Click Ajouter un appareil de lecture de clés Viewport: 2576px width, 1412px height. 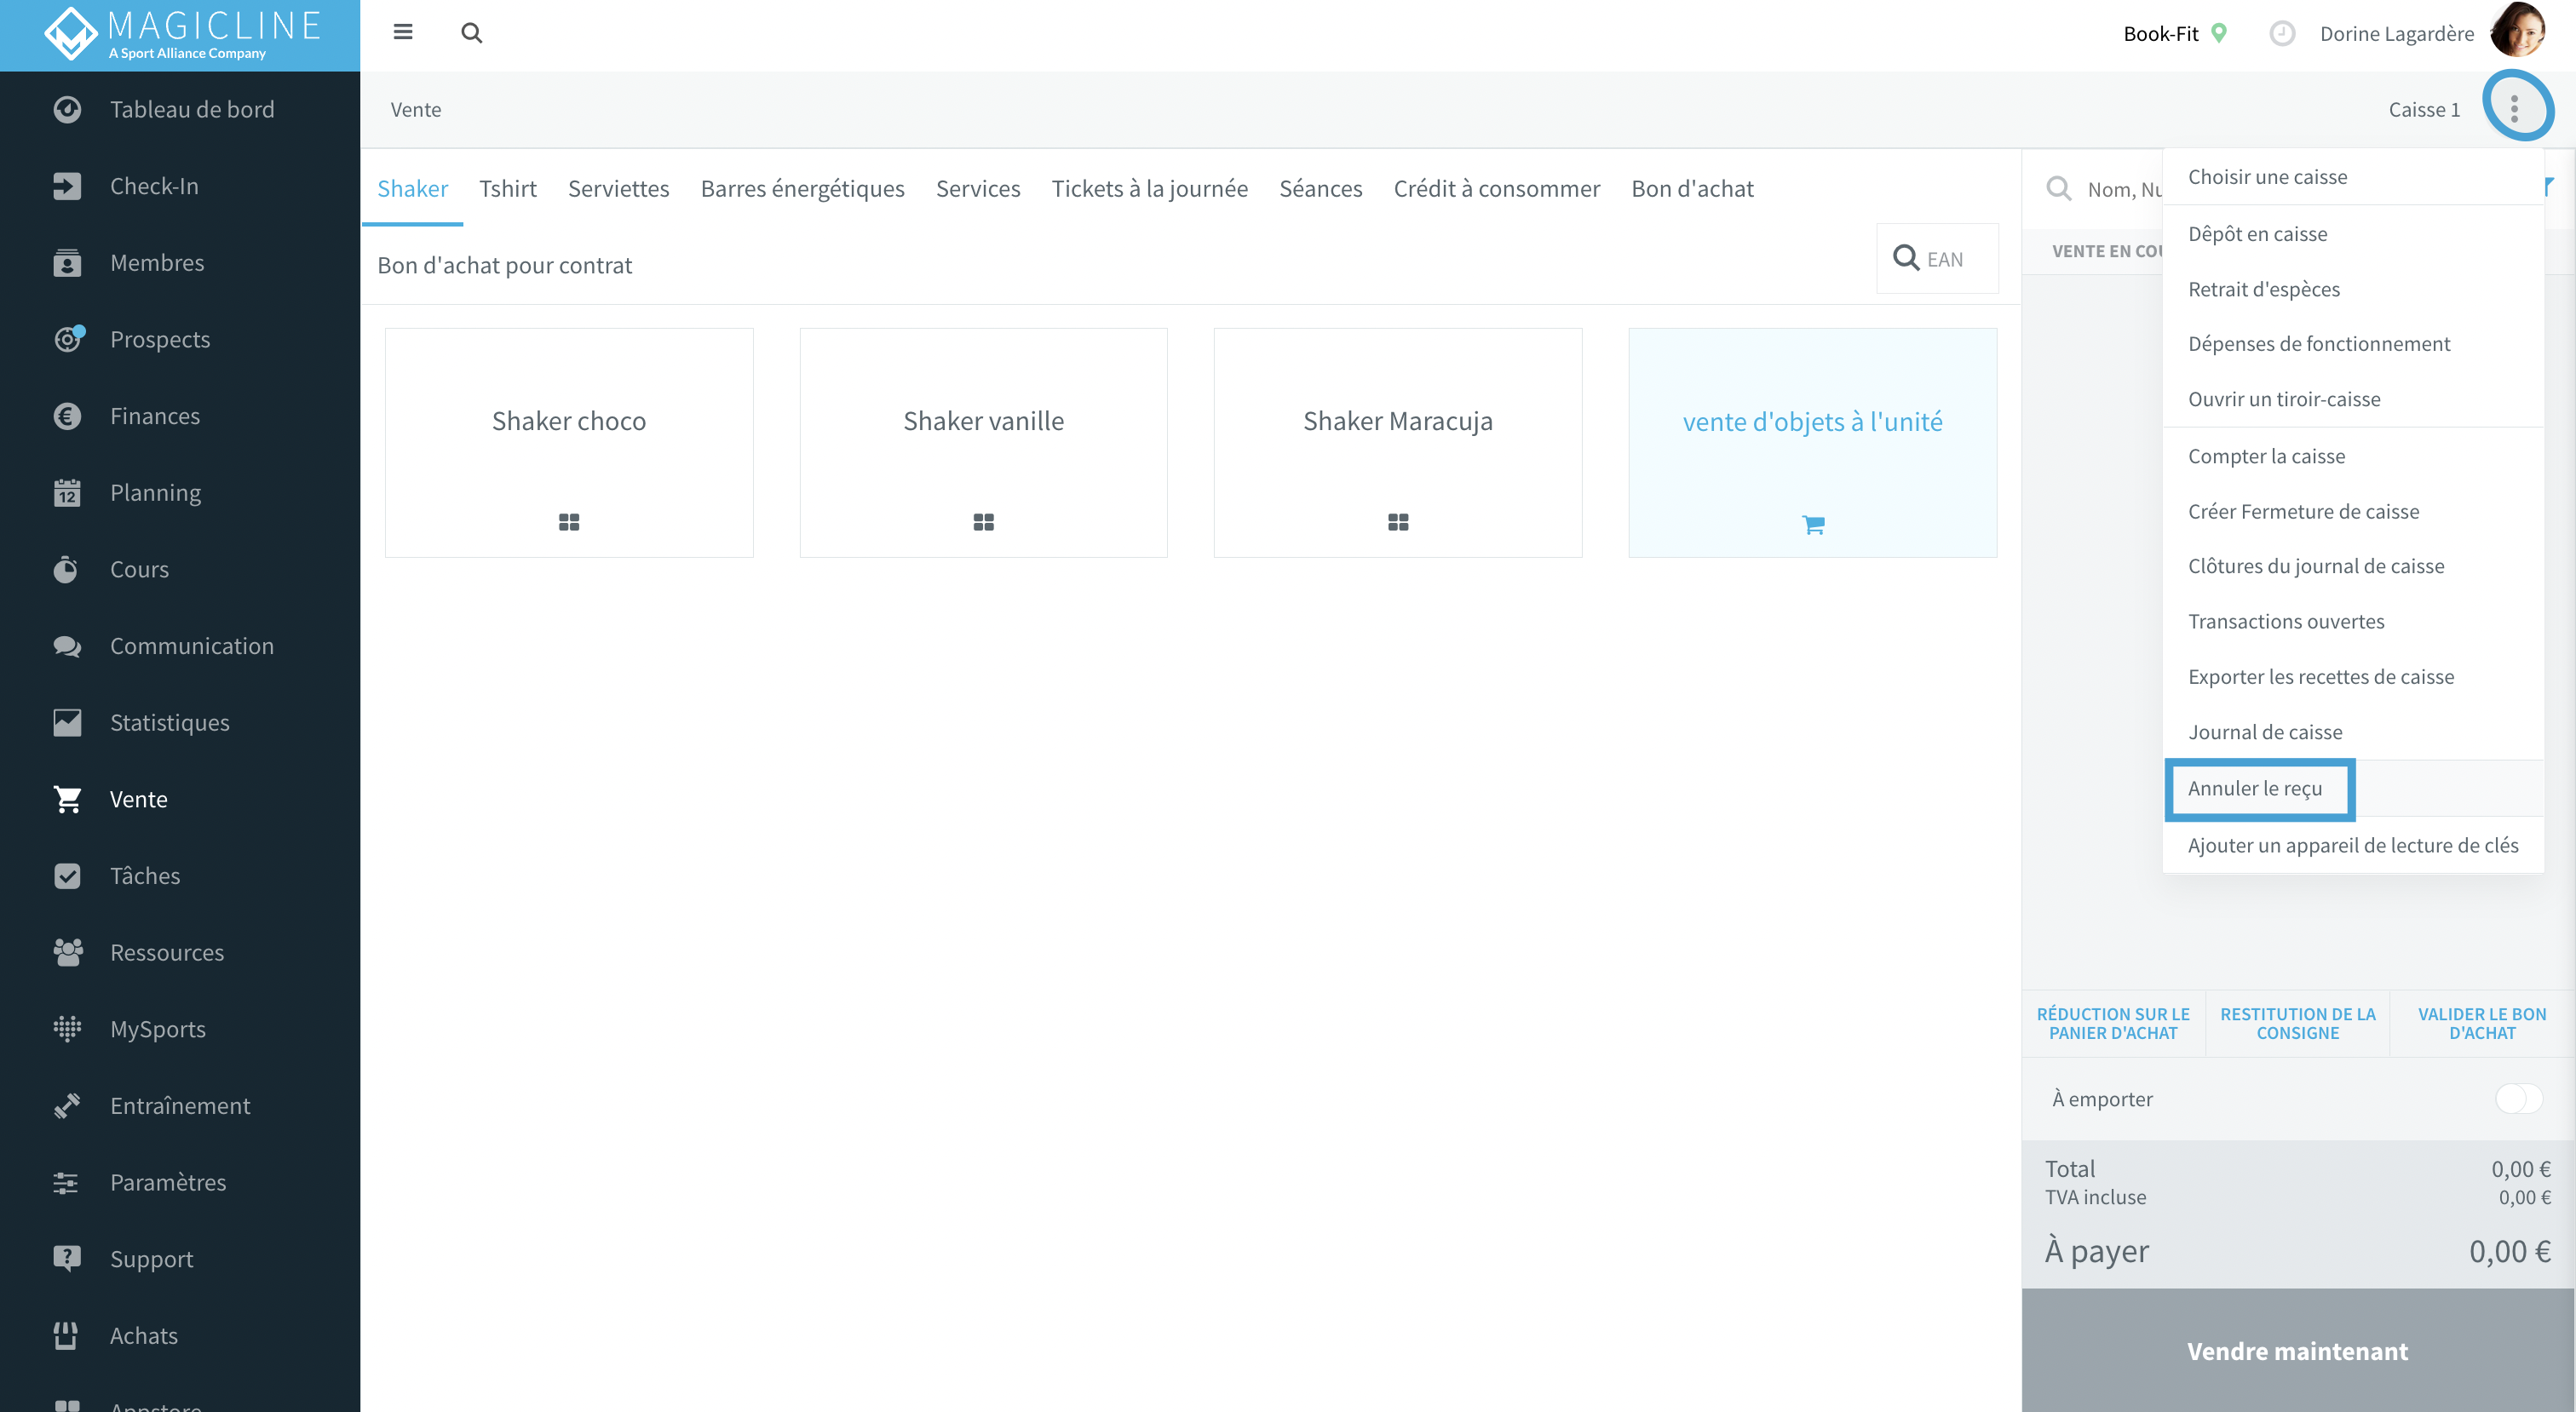point(2353,846)
